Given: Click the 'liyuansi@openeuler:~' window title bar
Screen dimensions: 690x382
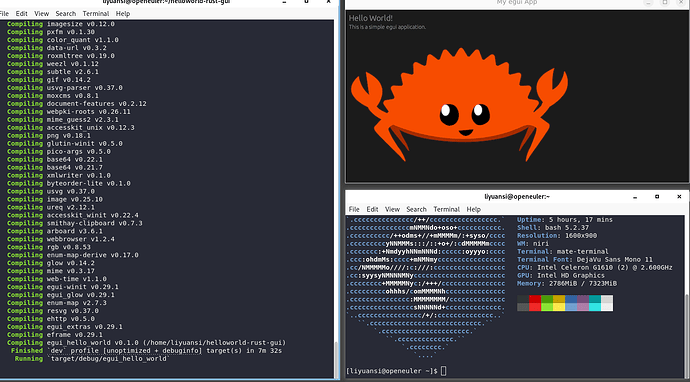Looking at the screenshot, I should coord(517,197).
